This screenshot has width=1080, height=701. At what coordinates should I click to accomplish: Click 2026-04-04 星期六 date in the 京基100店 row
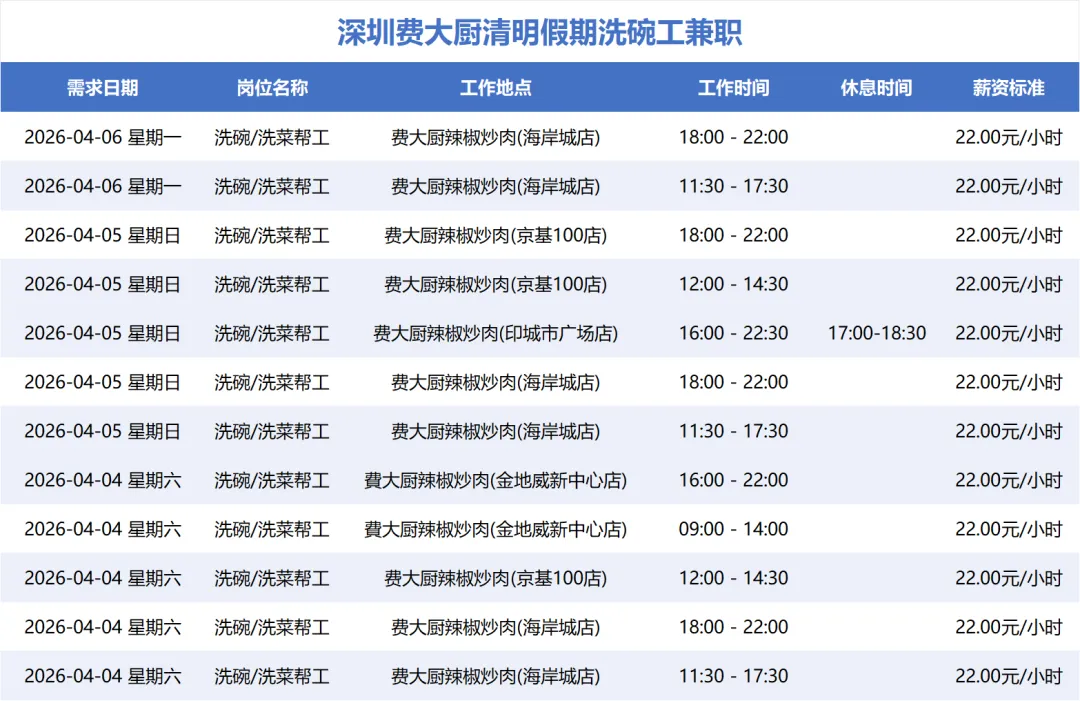[x=103, y=578]
